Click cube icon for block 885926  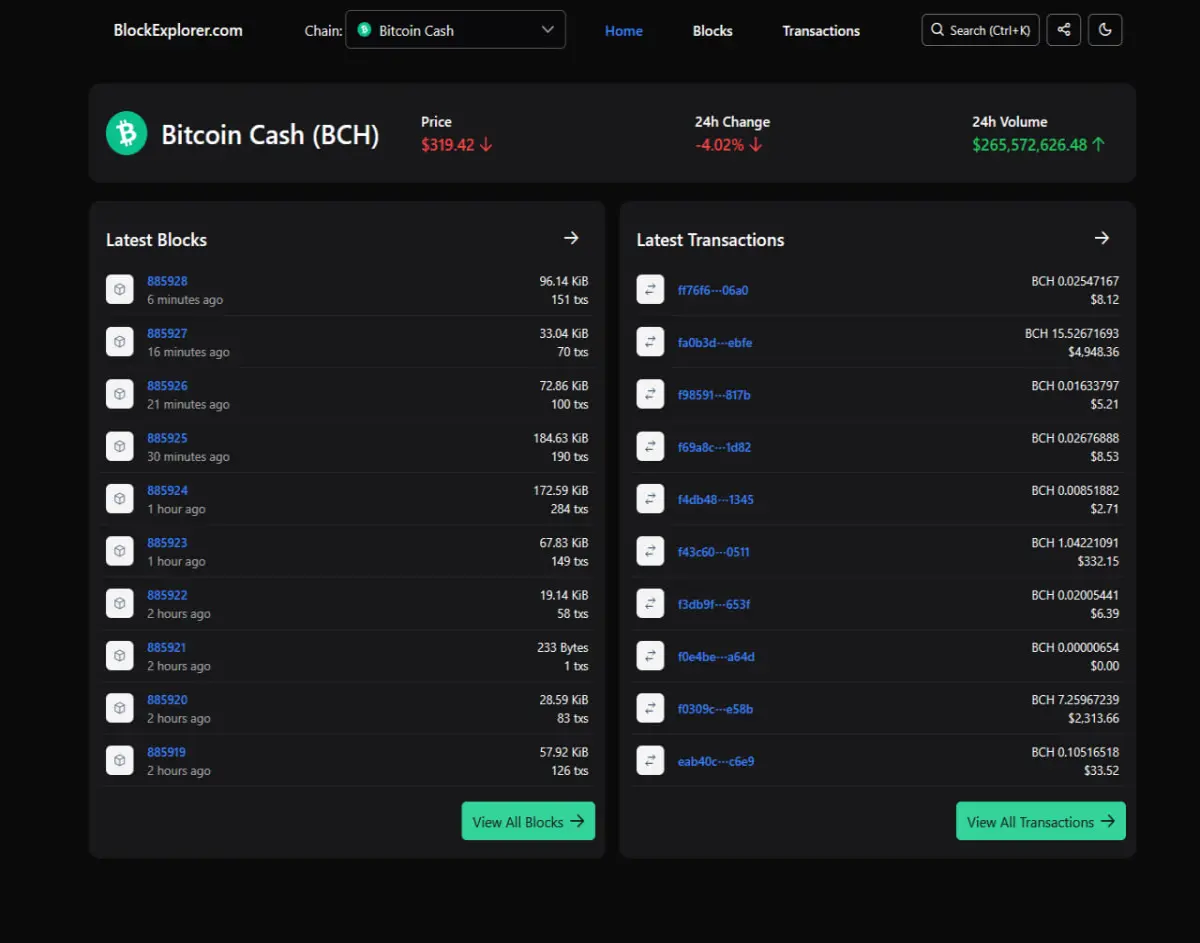point(120,394)
